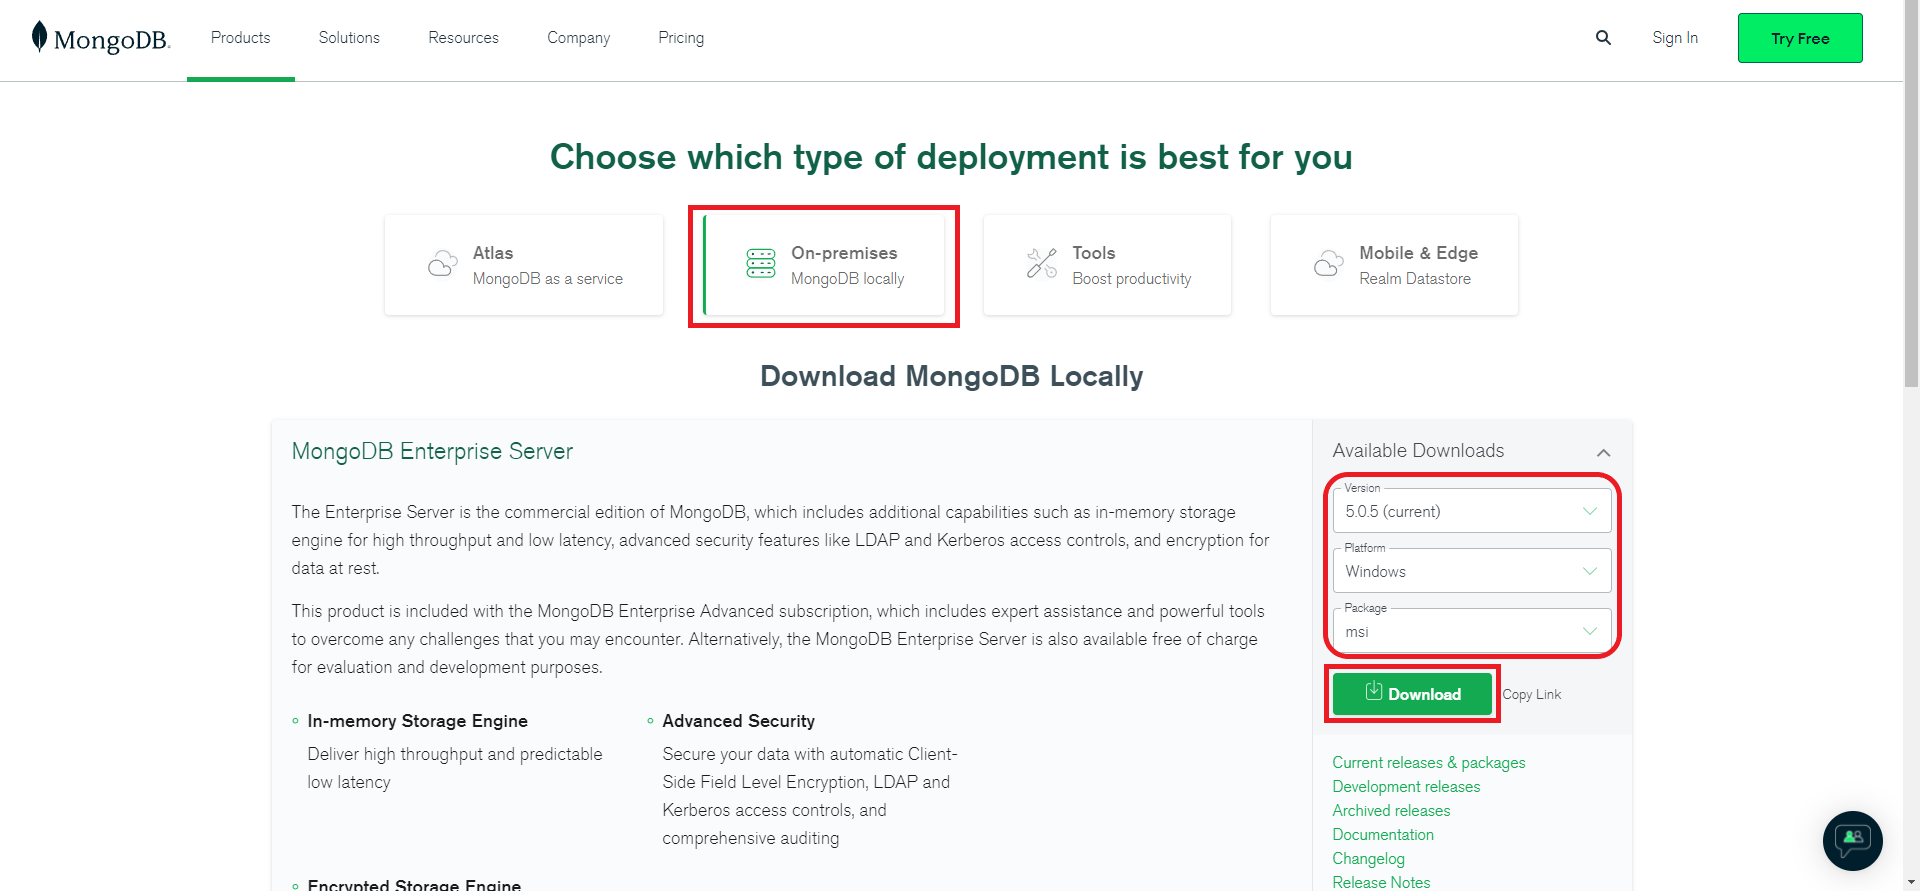Collapse the Available Downloads panel chevron
The image size is (1920, 891).
point(1603,453)
